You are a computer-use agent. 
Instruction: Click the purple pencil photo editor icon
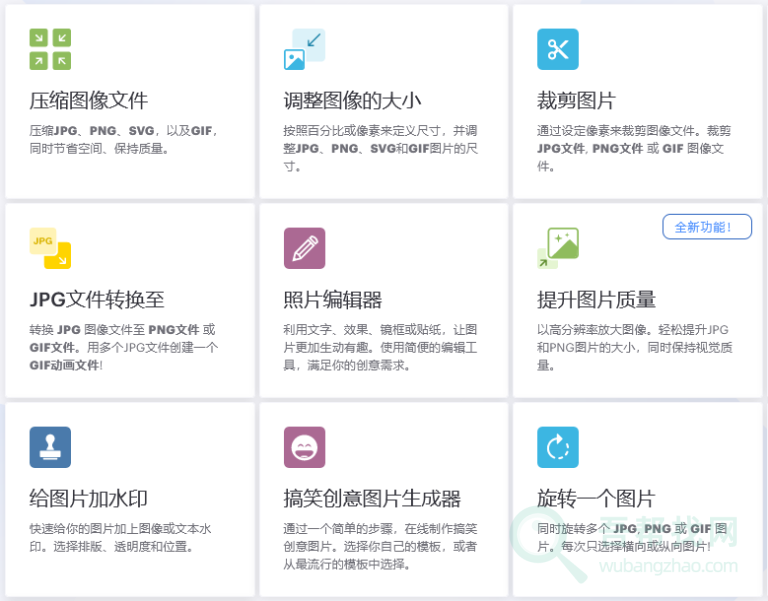[x=304, y=248]
